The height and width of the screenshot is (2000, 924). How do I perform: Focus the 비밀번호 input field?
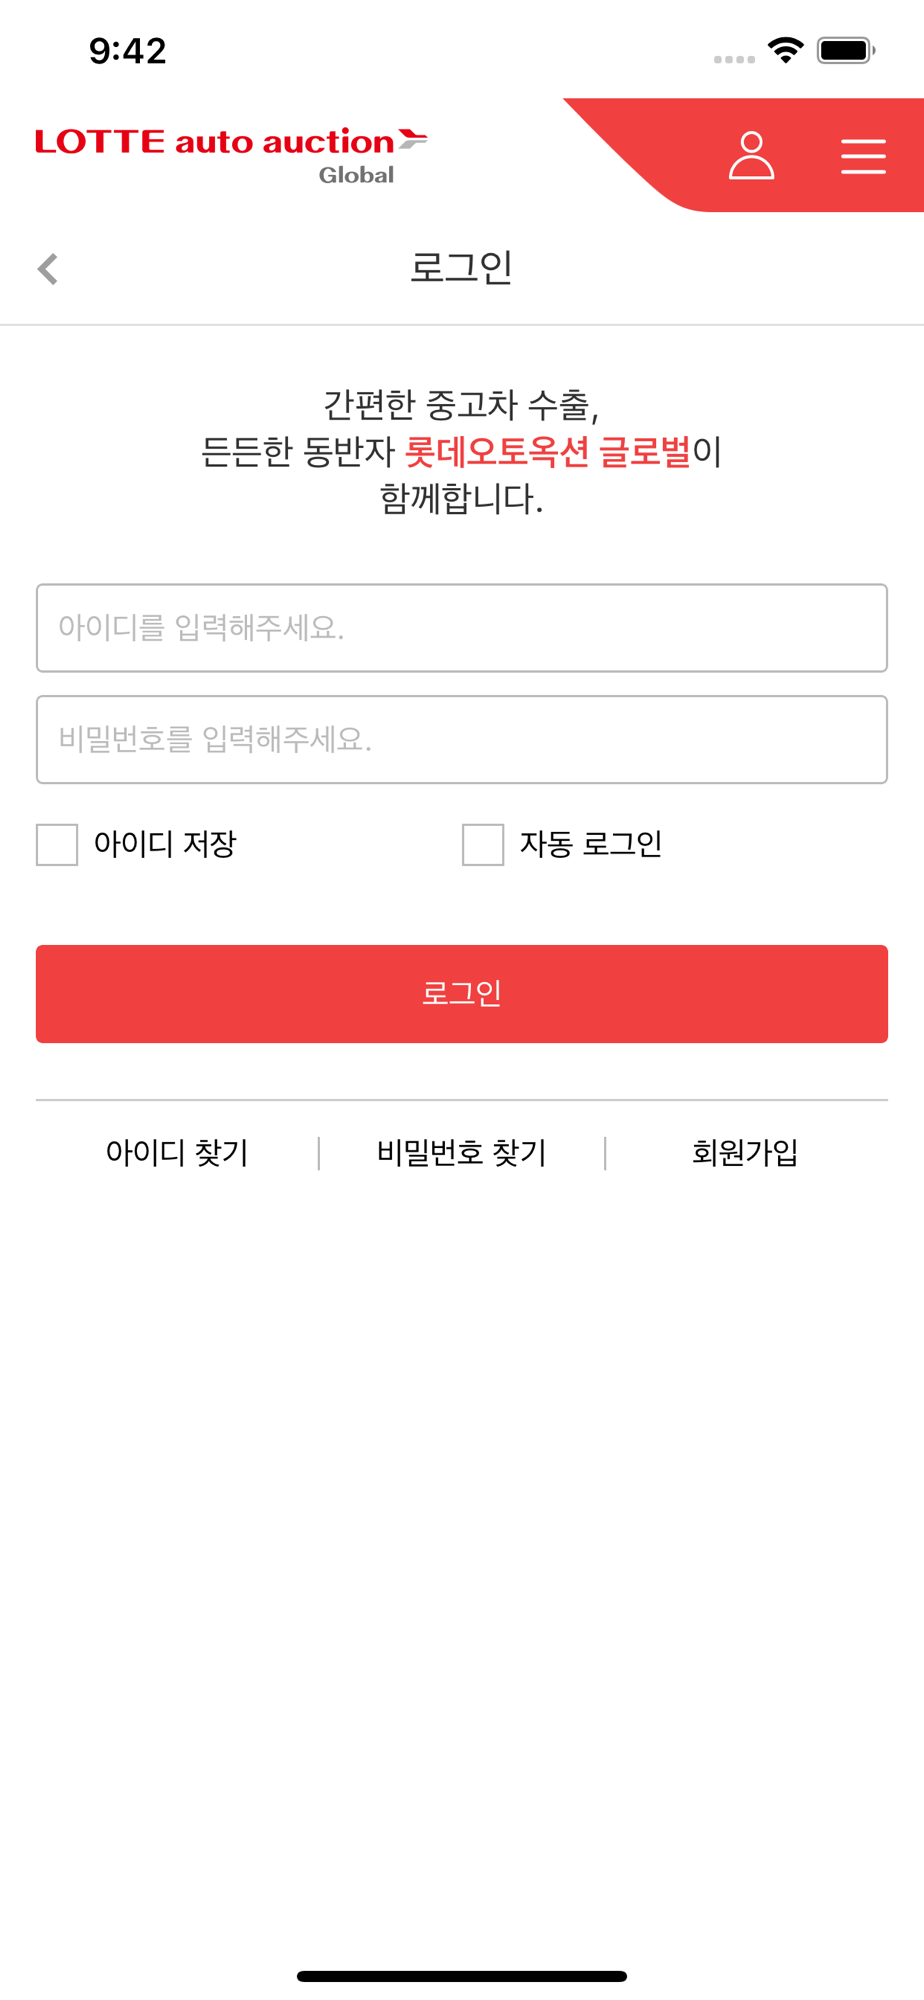click(x=462, y=740)
